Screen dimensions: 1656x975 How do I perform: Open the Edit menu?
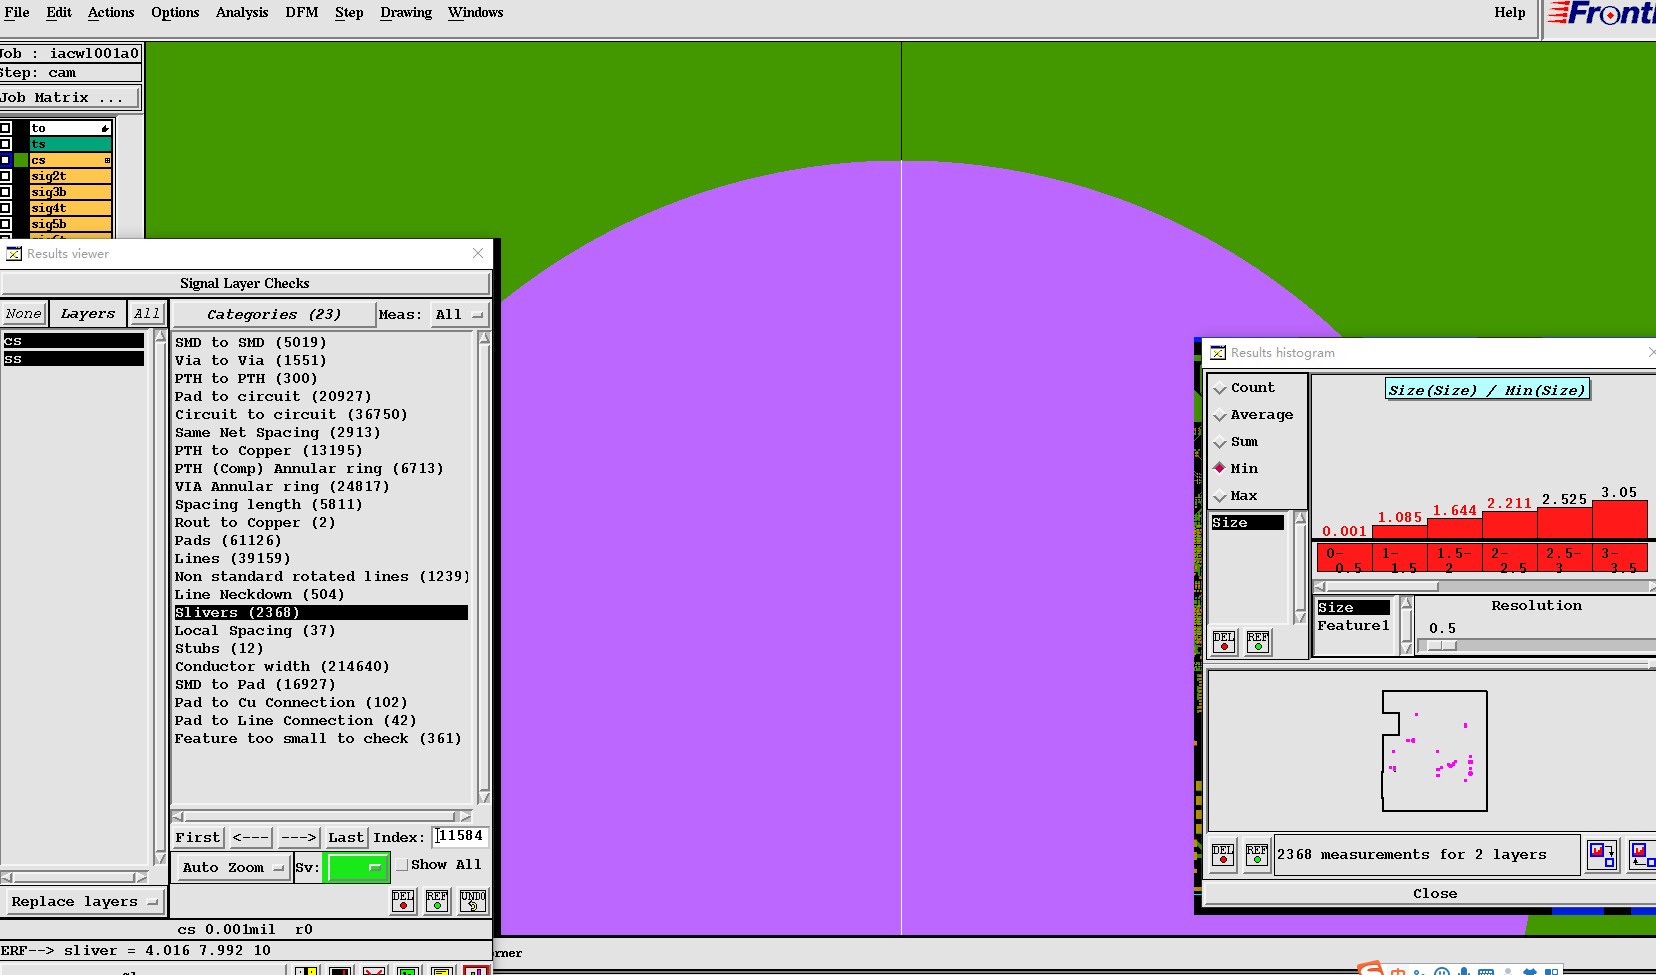click(x=59, y=13)
